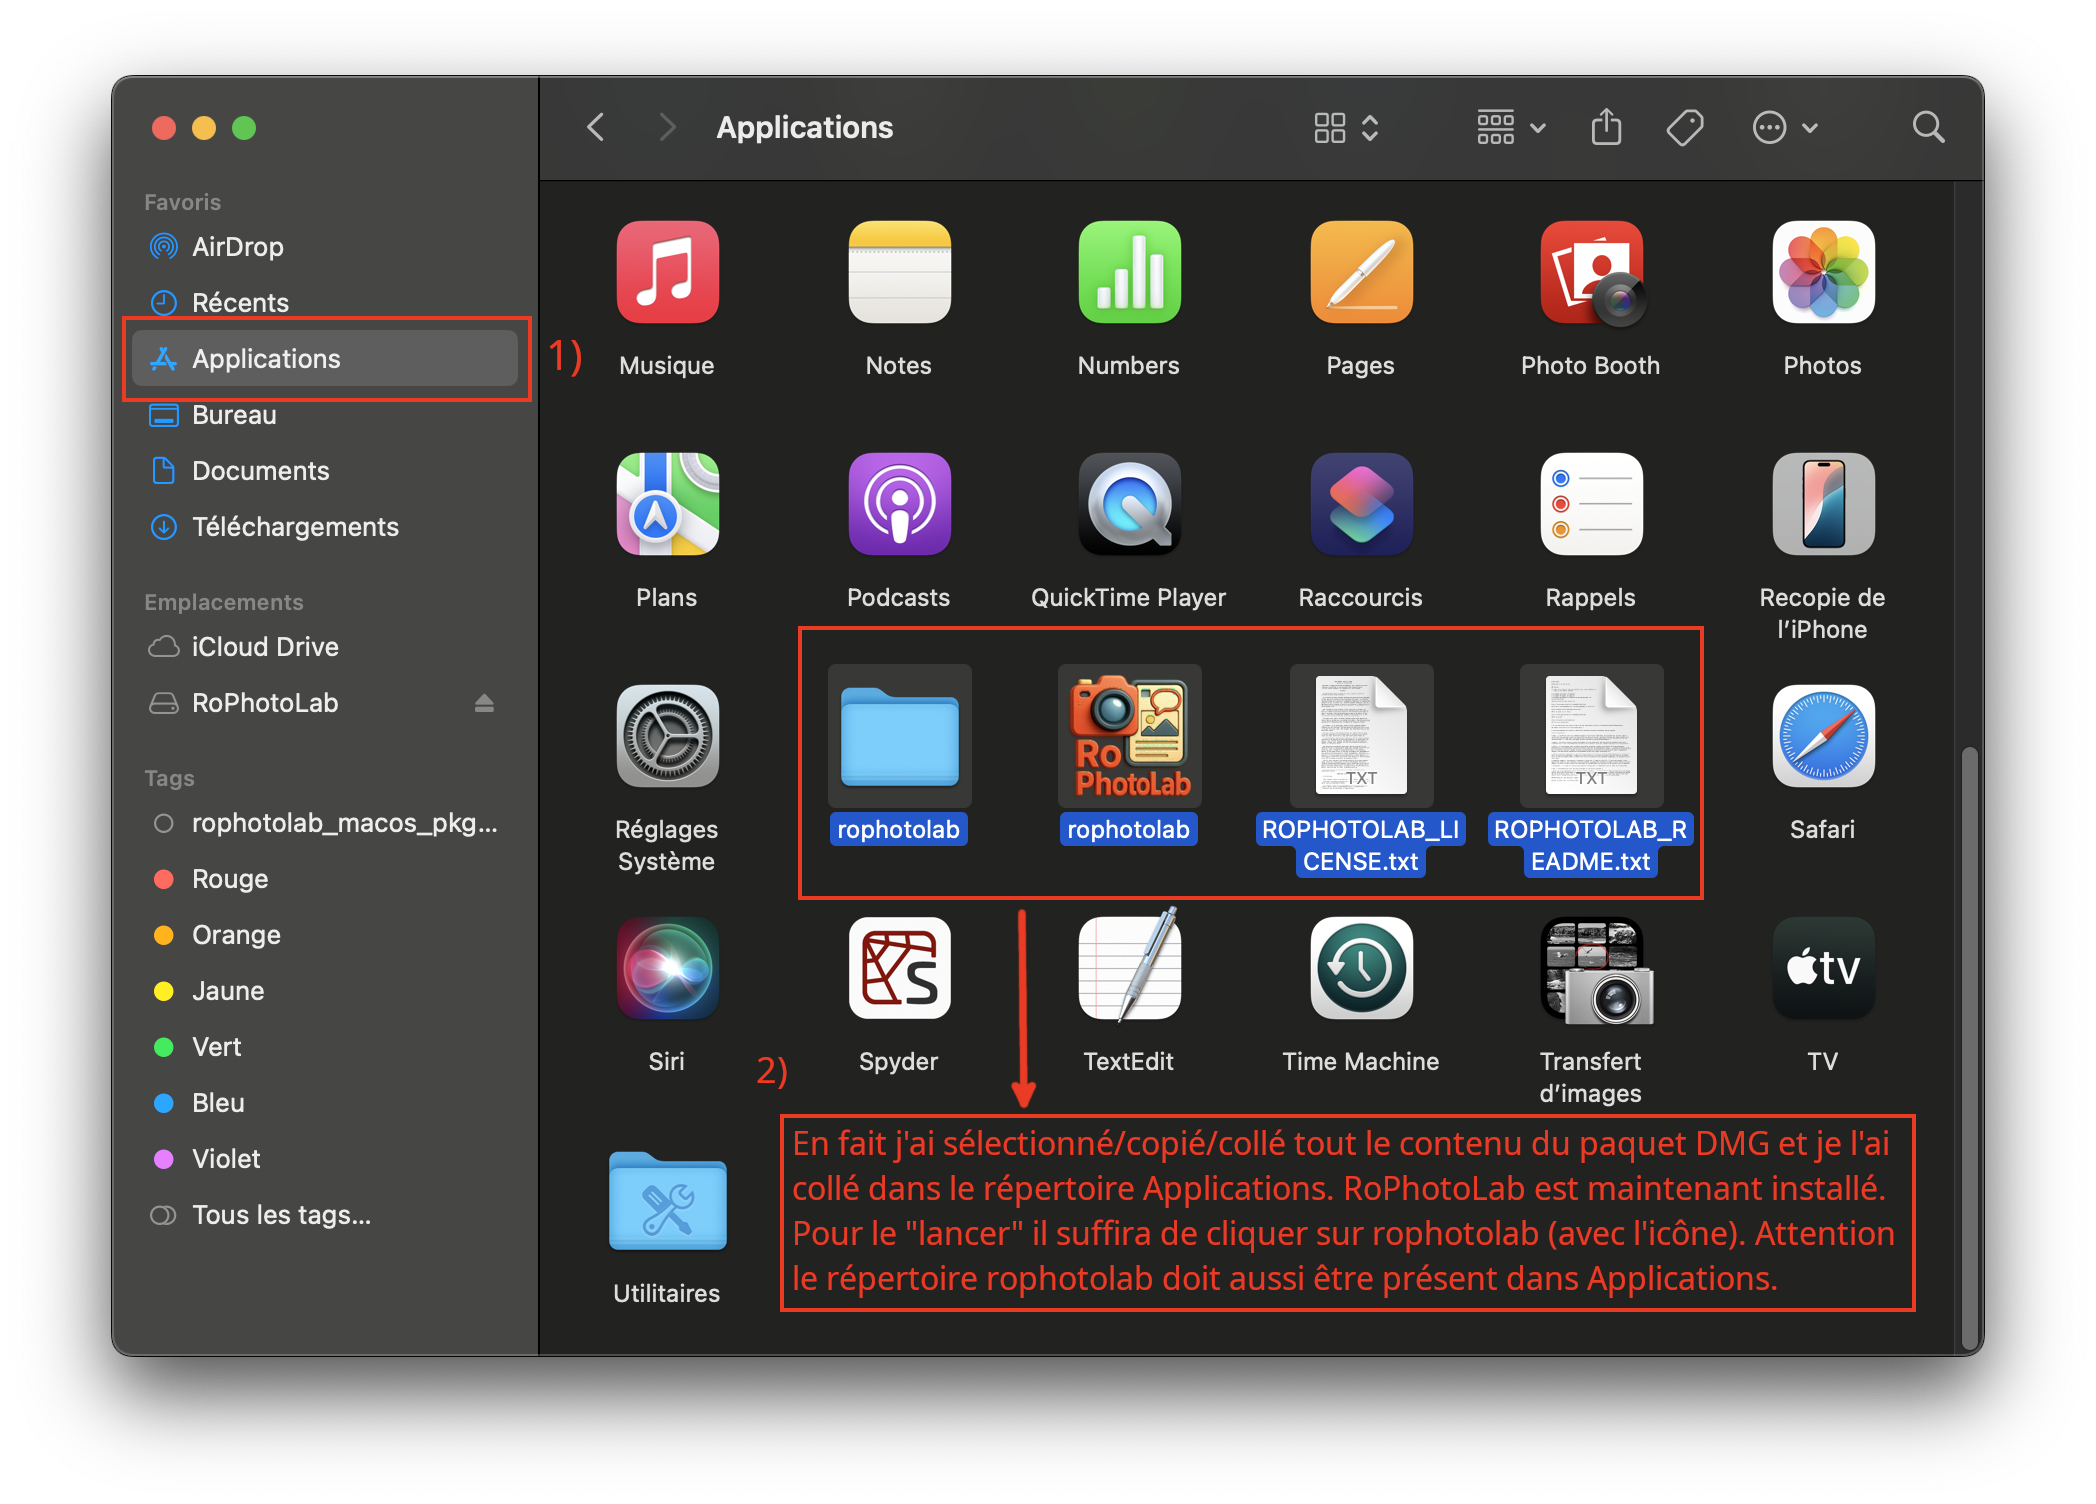Go back with the left chevron
Image resolution: width=2096 pixels, height=1504 pixels.
click(596, 128)
